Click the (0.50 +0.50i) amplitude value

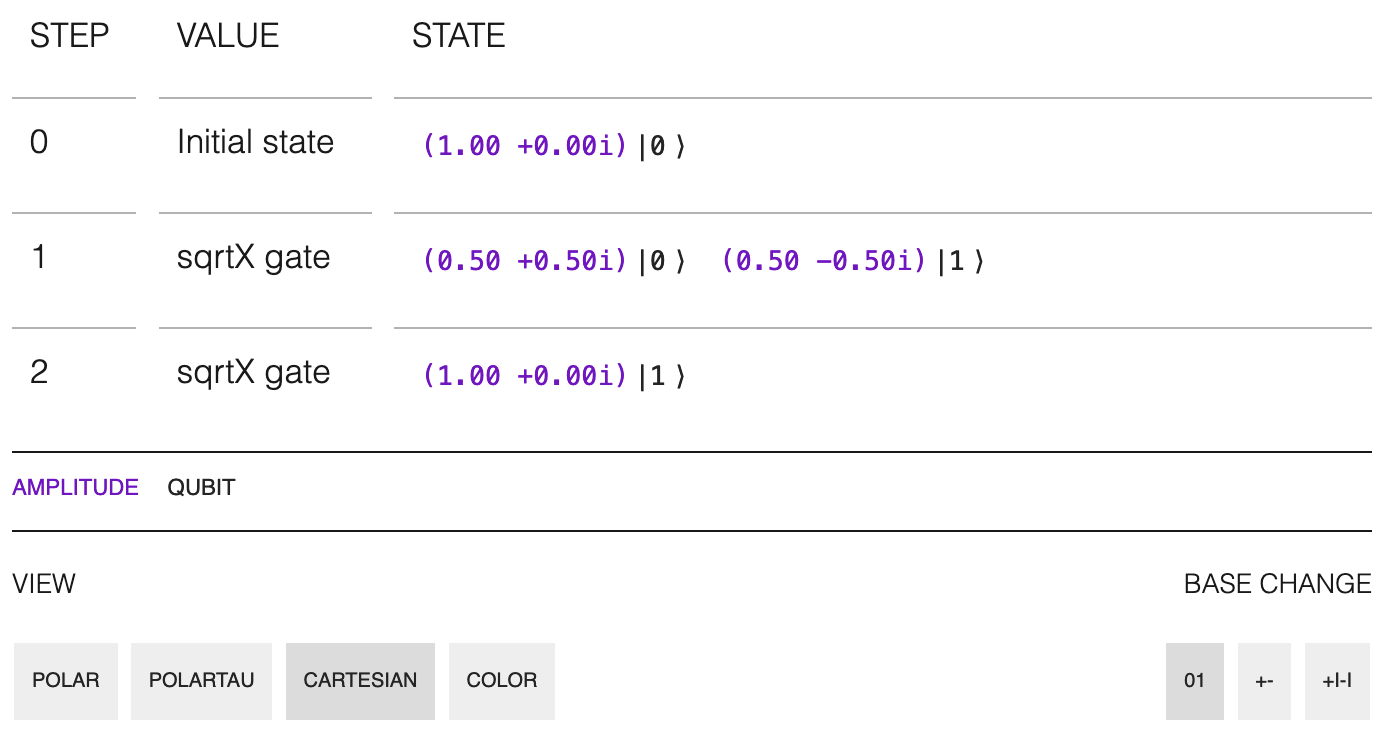click(525, 261)
